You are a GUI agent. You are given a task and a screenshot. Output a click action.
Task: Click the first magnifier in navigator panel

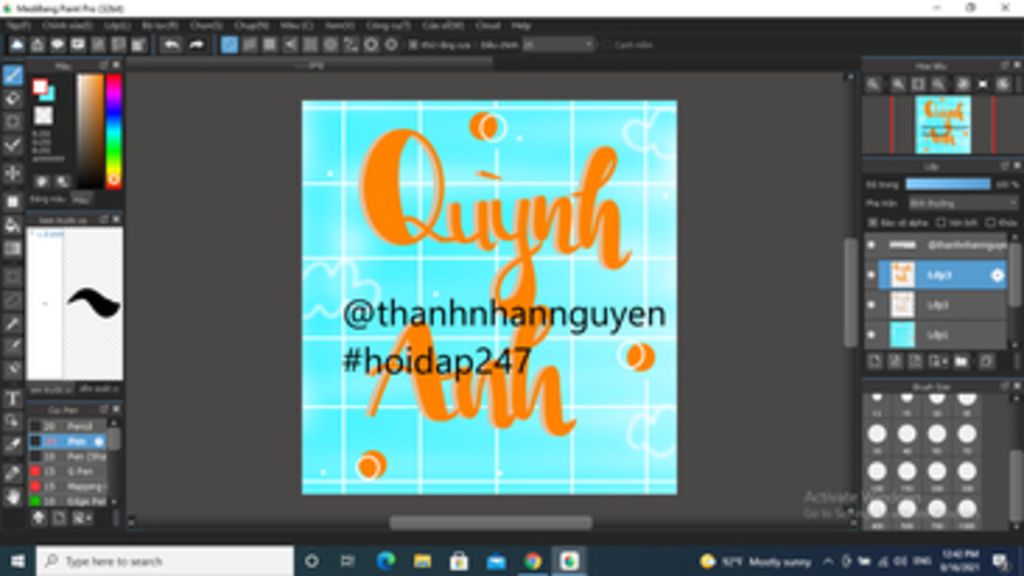[x=873, y=84]
